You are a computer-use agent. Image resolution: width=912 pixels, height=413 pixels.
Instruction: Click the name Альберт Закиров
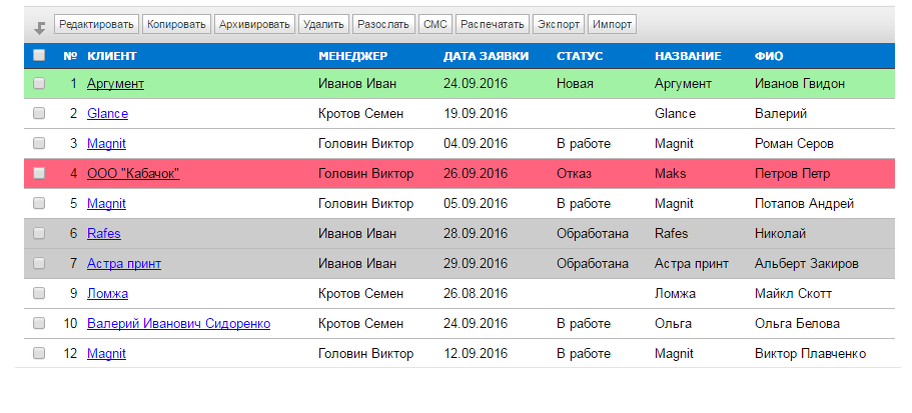807,264
